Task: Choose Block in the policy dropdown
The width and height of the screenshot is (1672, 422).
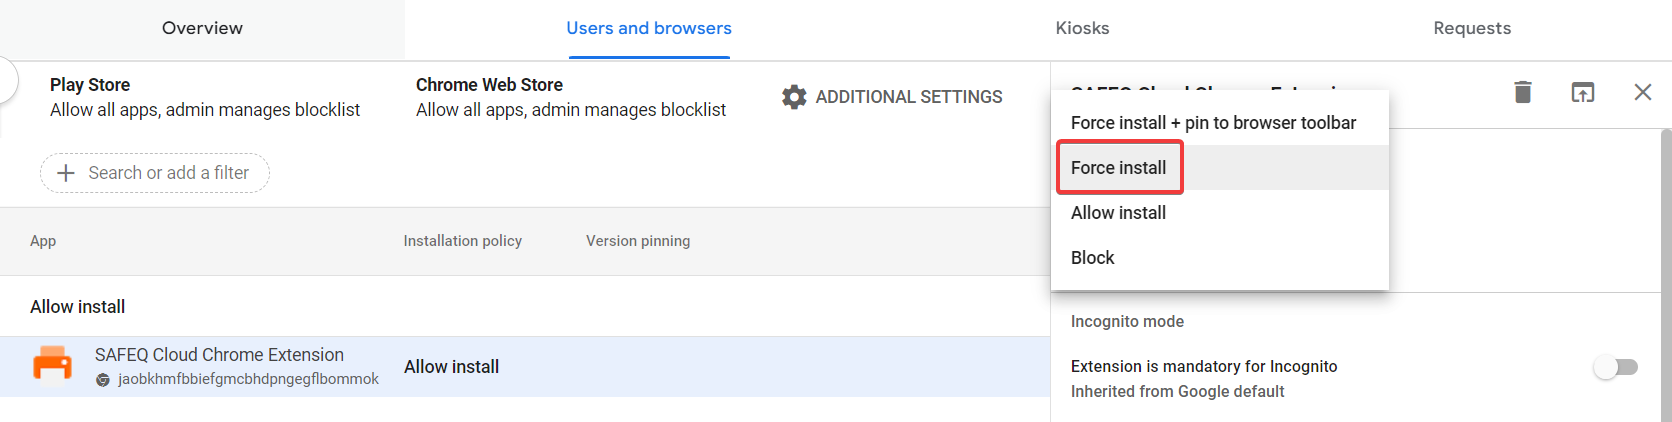Action: coord(1092,258)
